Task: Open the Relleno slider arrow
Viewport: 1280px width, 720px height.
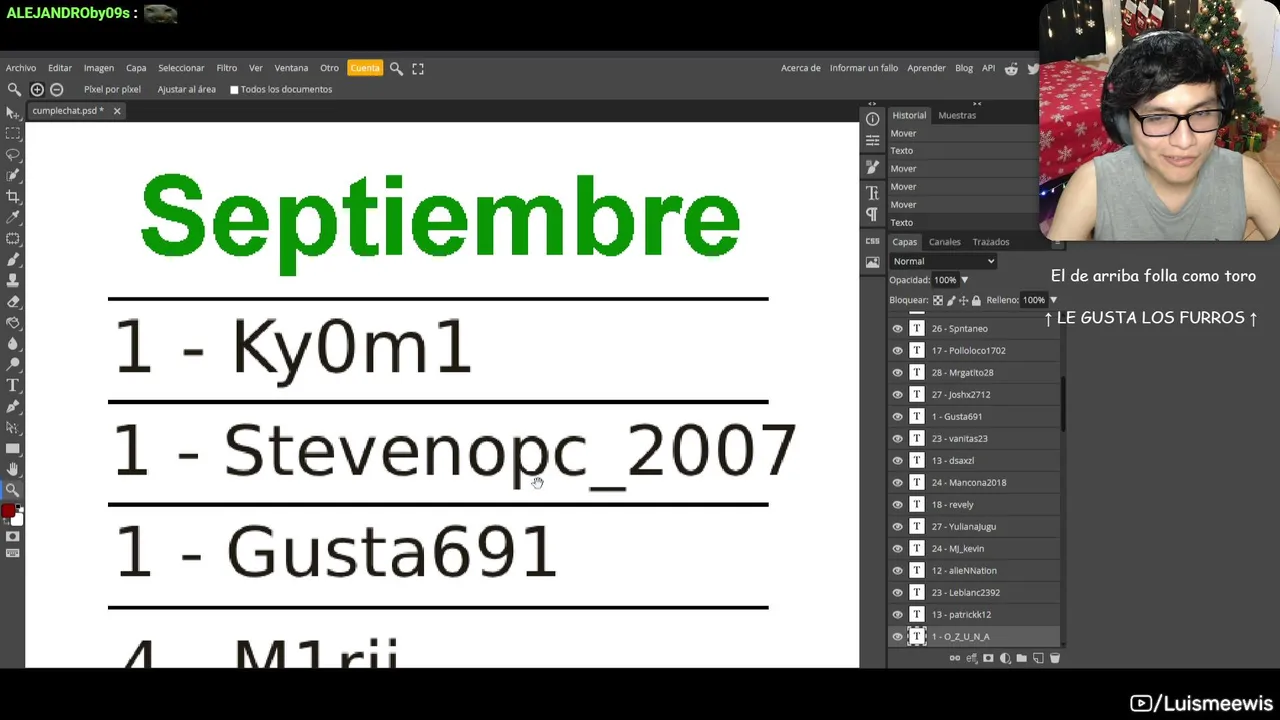Action: click(1053, 300)
